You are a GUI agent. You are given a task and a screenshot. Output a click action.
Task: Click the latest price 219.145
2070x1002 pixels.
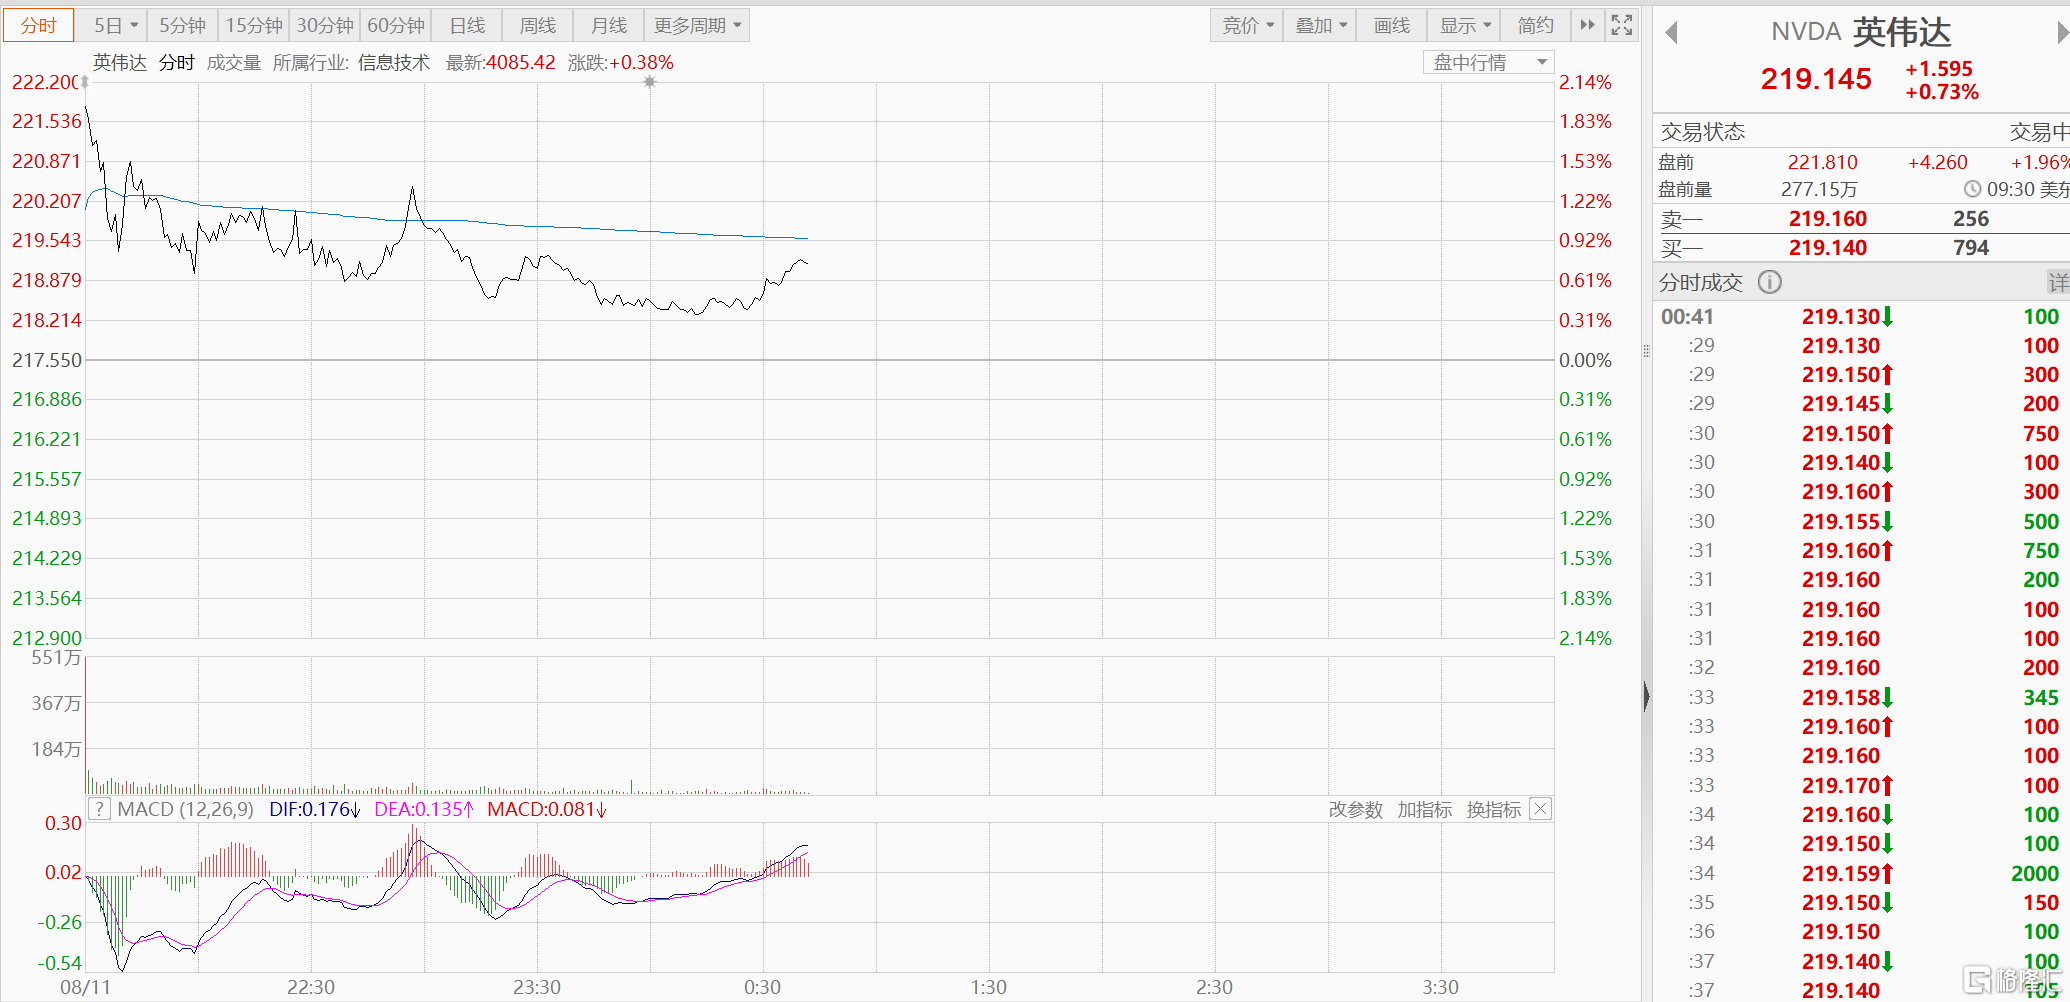click(x=1816, y=79)
